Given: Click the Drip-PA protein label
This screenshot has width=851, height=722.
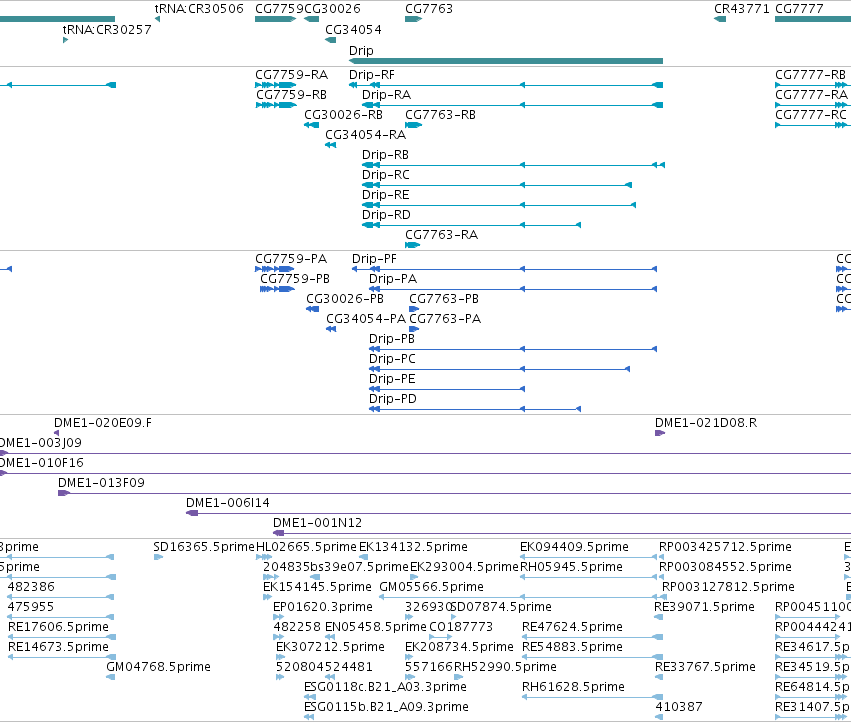Looking at the screenshot, I should click(x=393, y=279).
